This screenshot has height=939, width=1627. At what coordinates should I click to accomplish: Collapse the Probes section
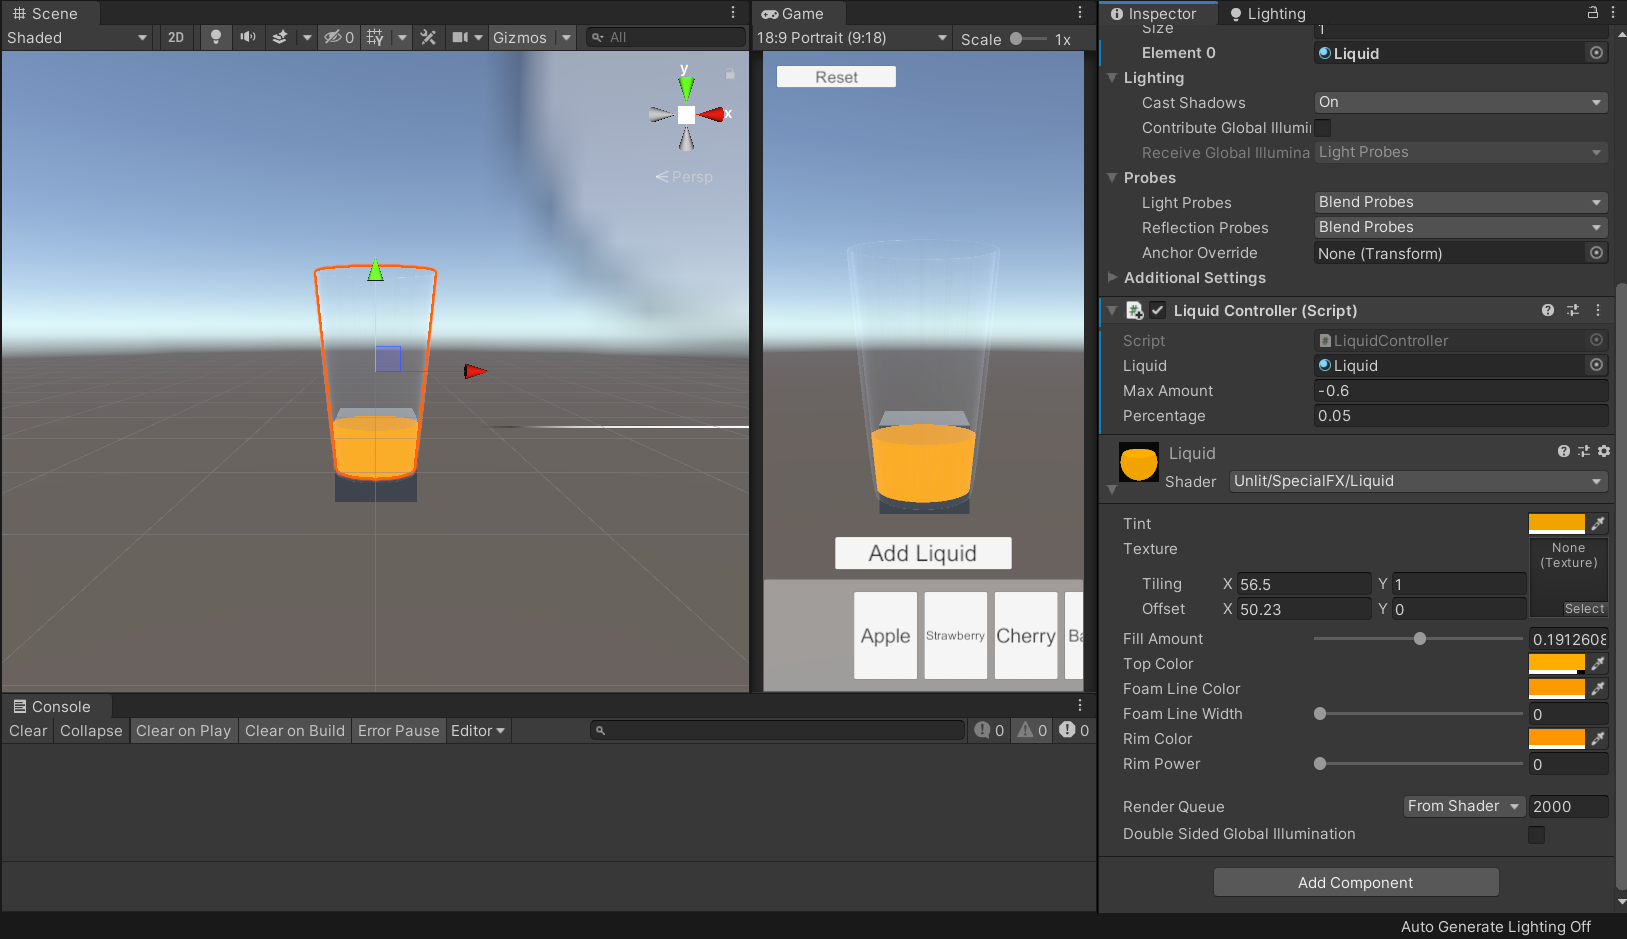(x=1112, y=177)
